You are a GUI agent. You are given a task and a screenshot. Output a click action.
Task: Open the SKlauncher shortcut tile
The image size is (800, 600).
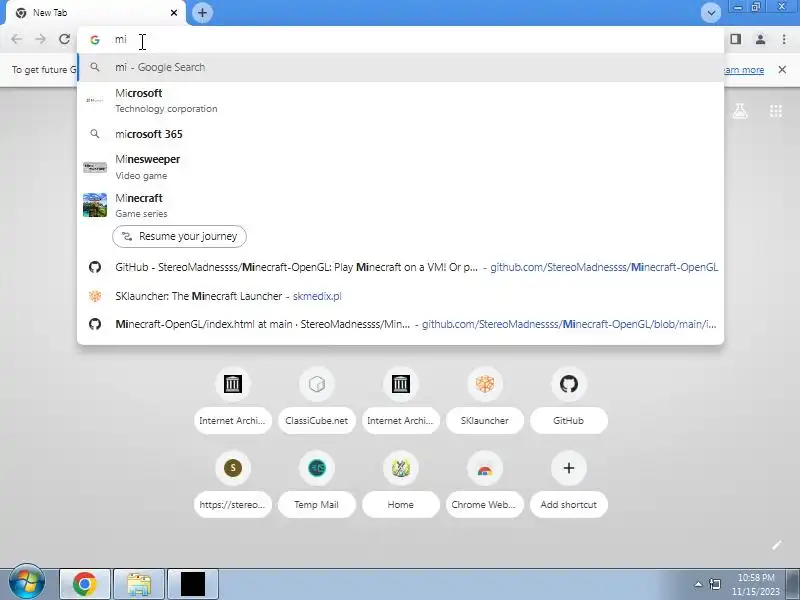point(485,401)
